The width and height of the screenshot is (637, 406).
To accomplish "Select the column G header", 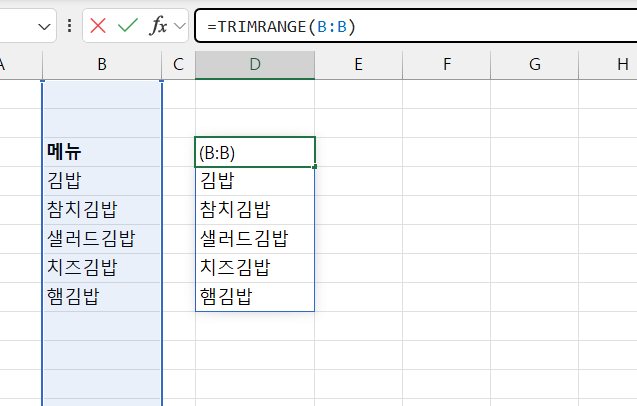I will point(535,65).
